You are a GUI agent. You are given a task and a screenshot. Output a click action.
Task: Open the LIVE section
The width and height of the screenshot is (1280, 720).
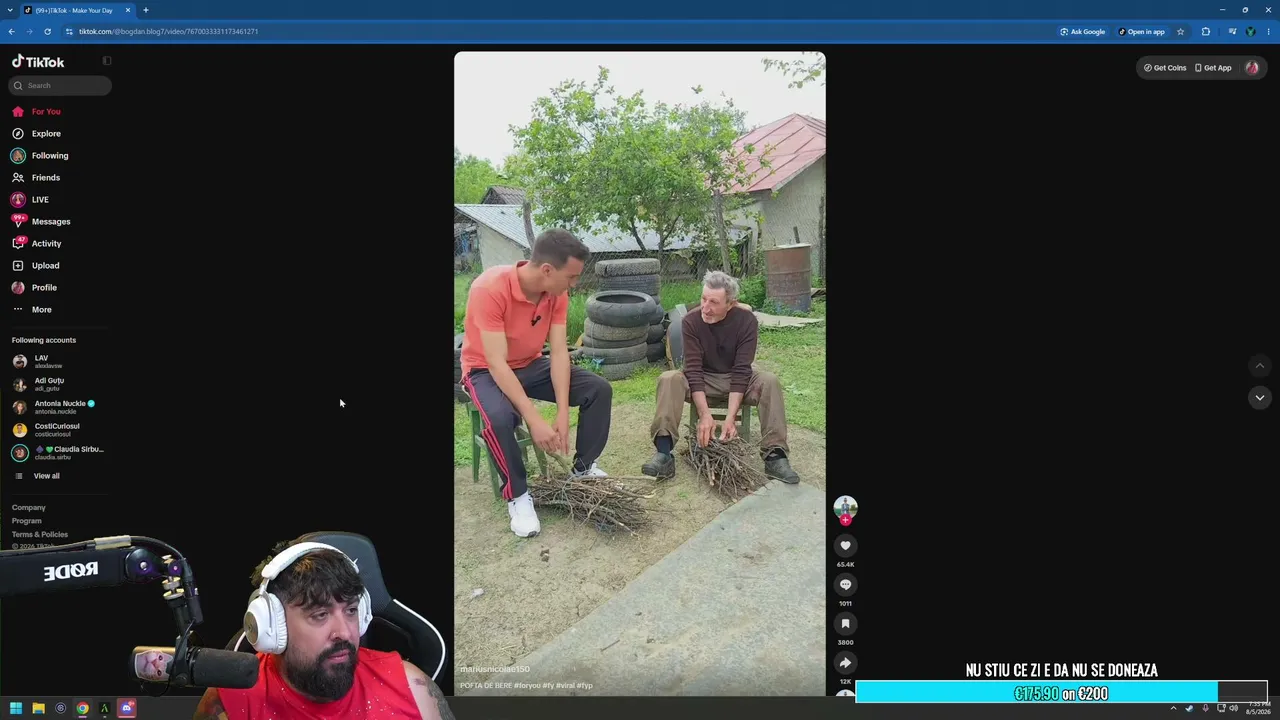[x=40, y=200]
